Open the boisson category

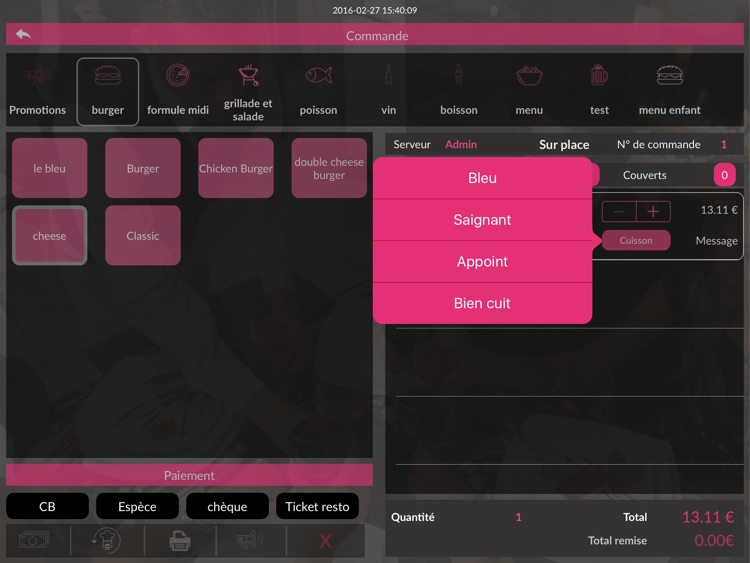click(459, 91)
